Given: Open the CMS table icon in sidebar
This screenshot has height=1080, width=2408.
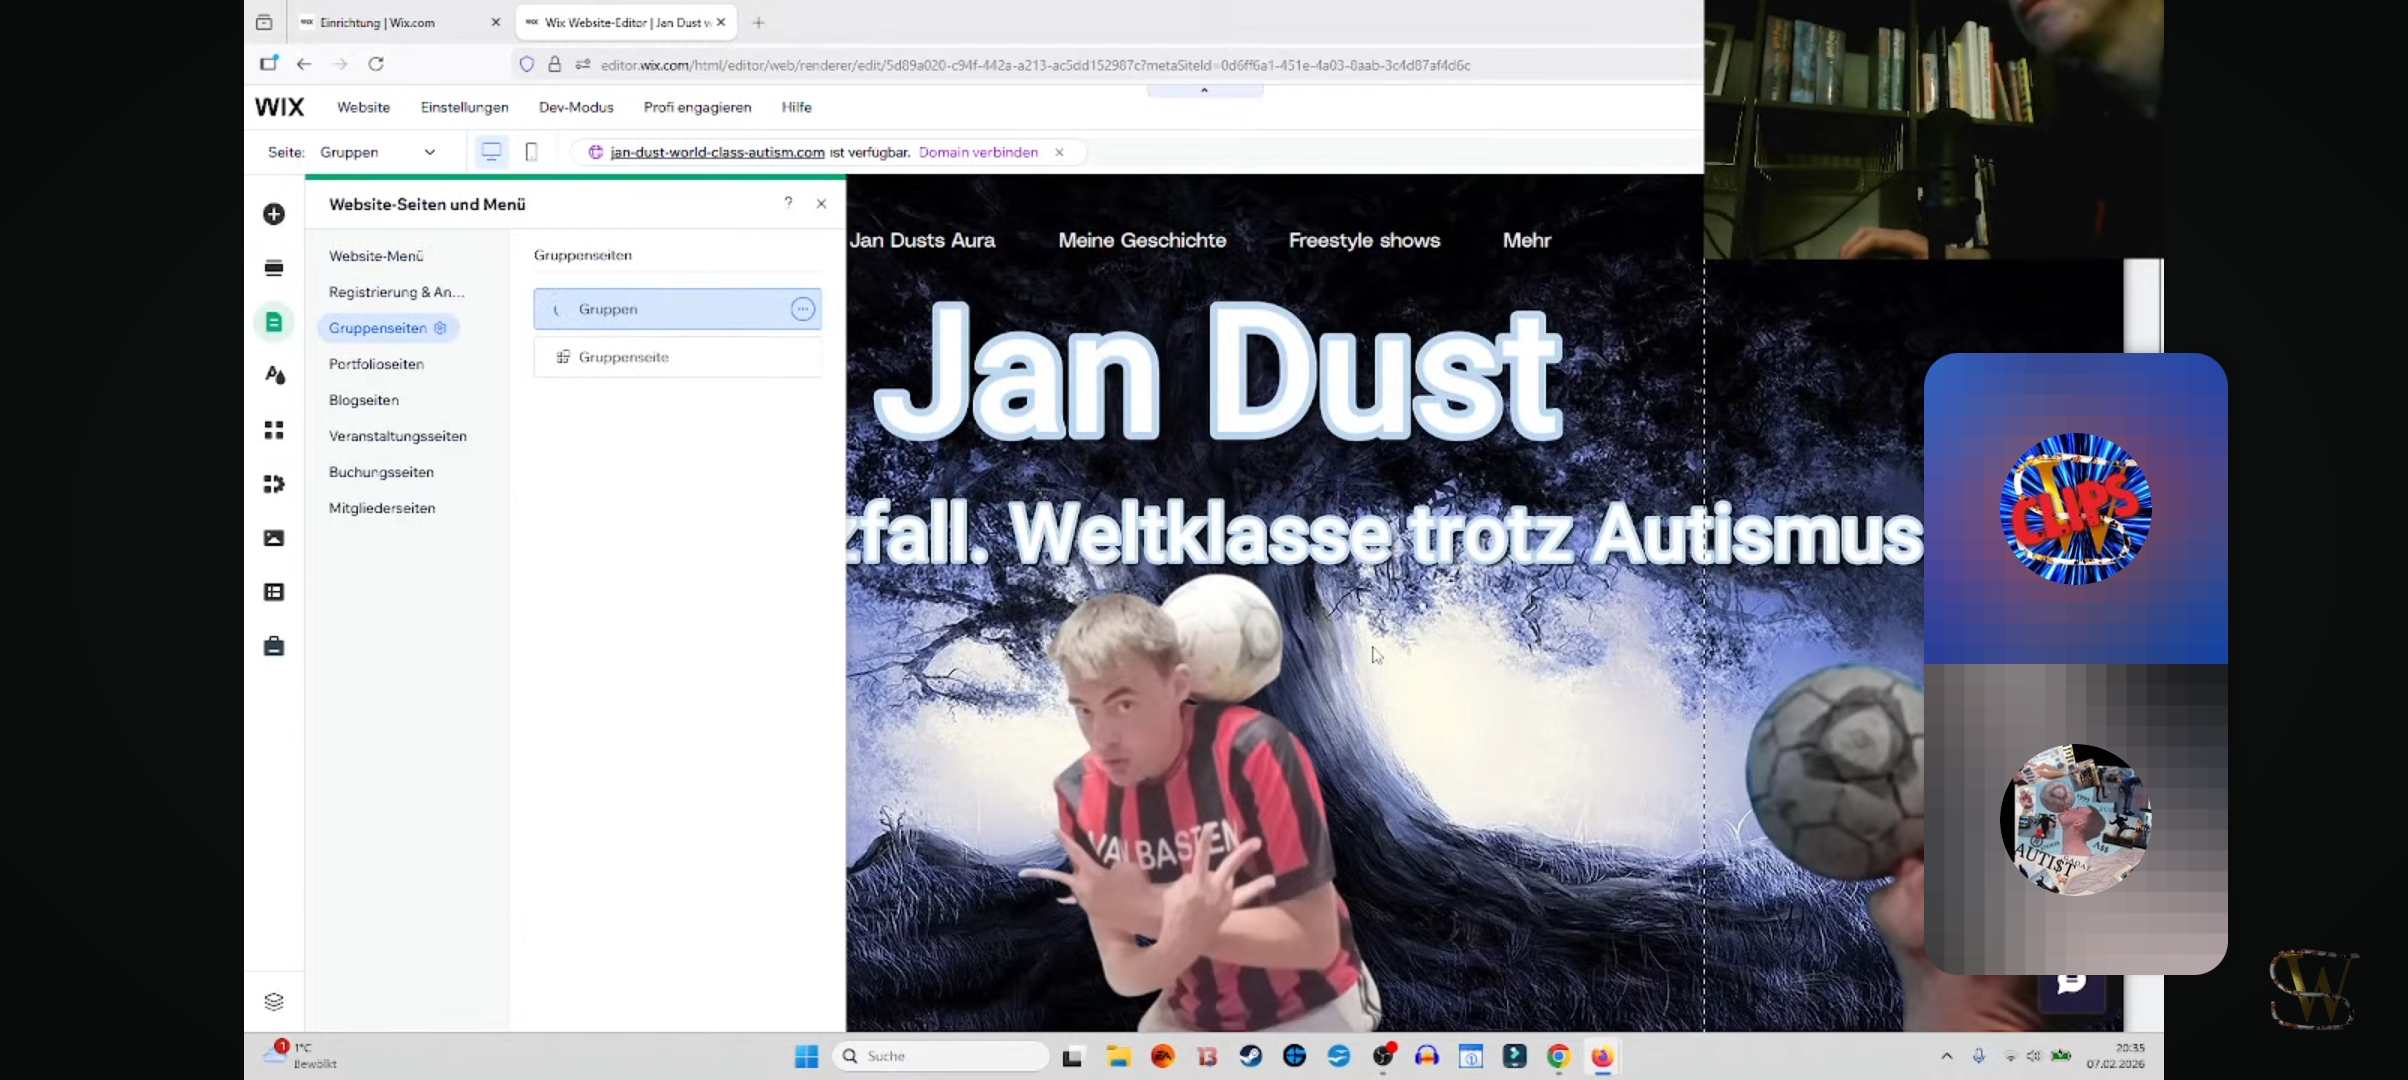Looking at the screenshot, I should click(274, 592).
